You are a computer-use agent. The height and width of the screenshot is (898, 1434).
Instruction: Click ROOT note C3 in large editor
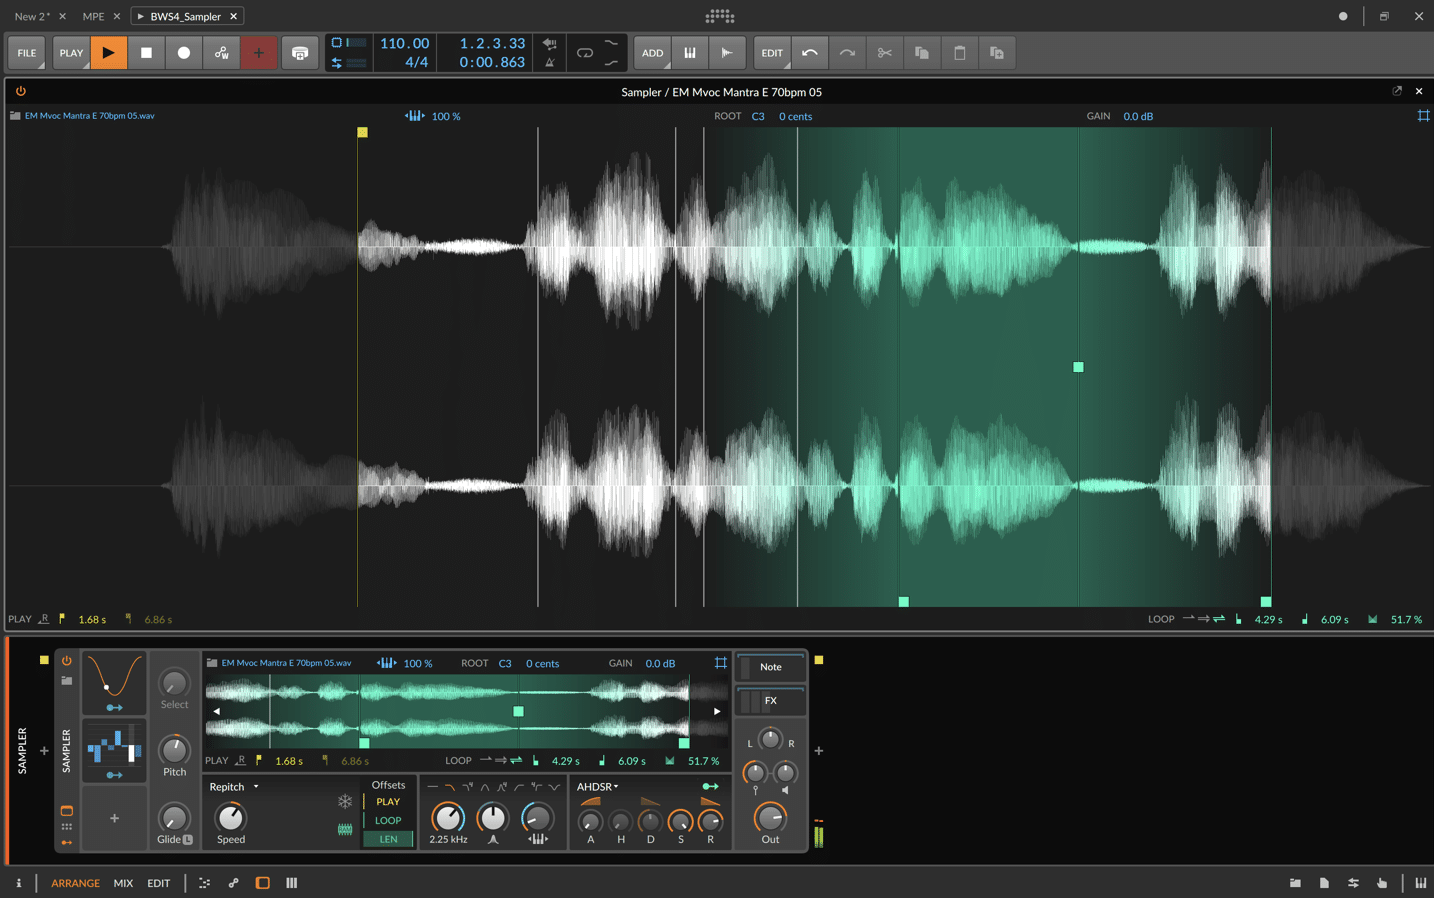click(758, 116)
